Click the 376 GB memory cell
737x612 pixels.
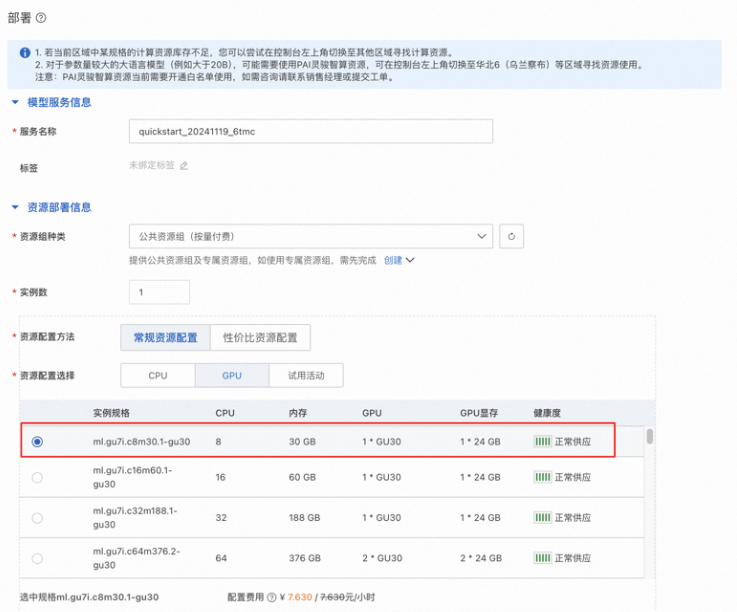point(305,558)
